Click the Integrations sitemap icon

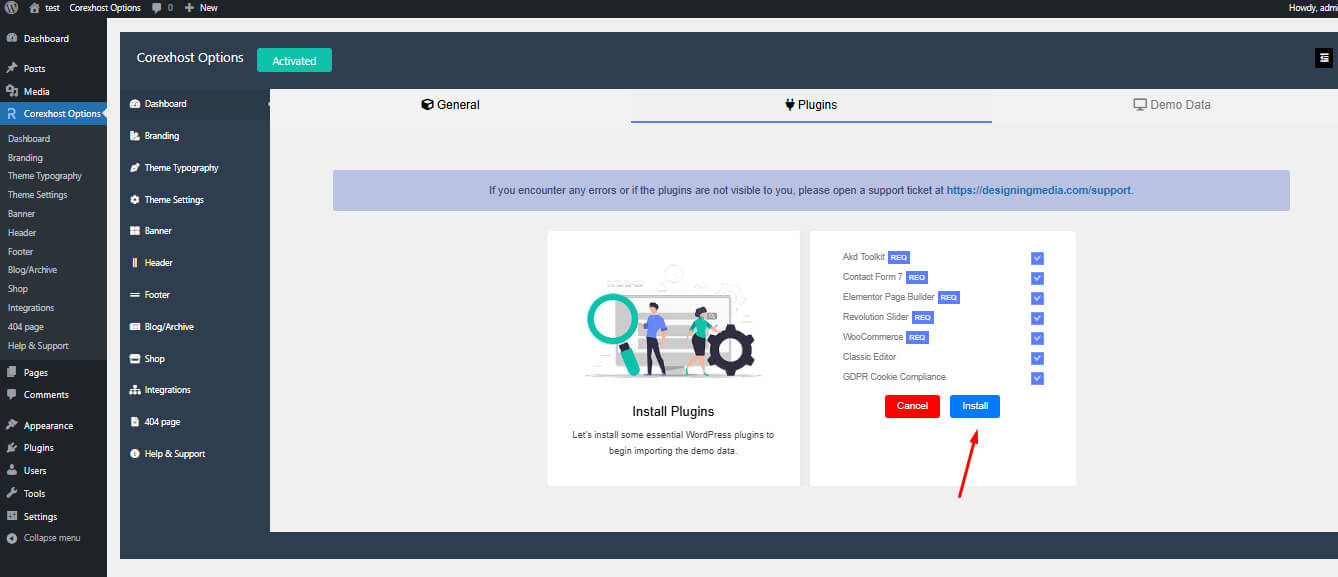135,390
